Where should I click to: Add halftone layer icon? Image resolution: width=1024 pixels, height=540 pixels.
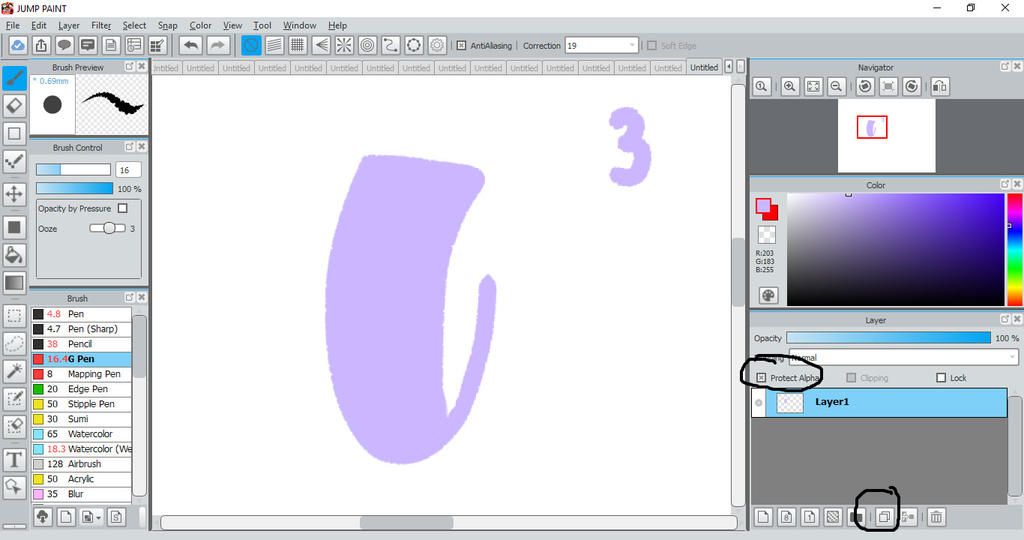pos(833,517)
